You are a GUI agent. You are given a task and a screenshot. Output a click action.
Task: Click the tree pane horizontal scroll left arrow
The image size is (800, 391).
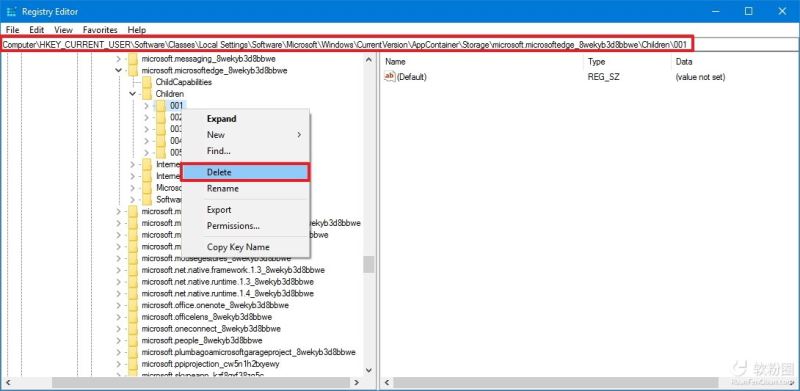click(7, 382)
